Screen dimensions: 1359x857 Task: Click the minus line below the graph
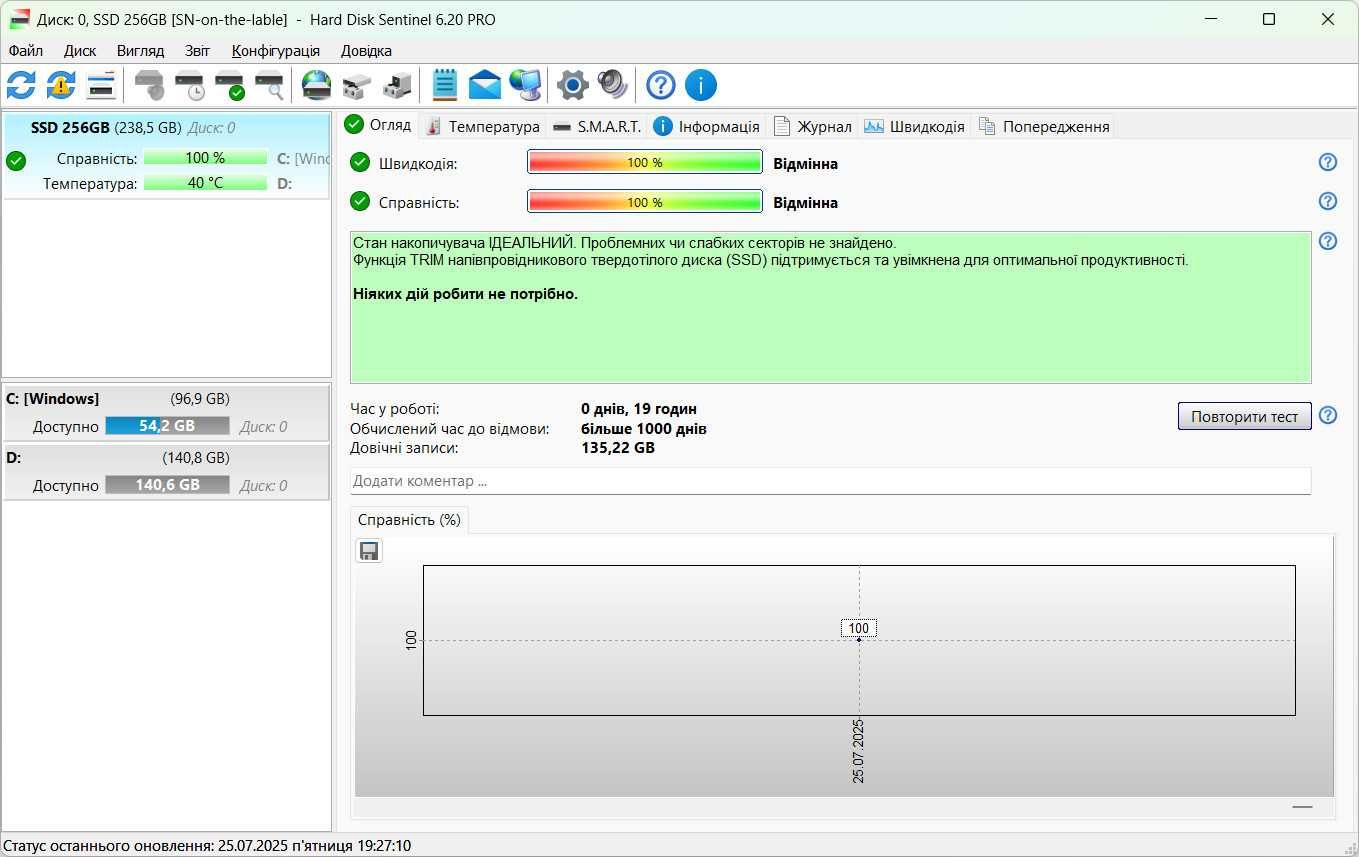tap(1302, 807)
